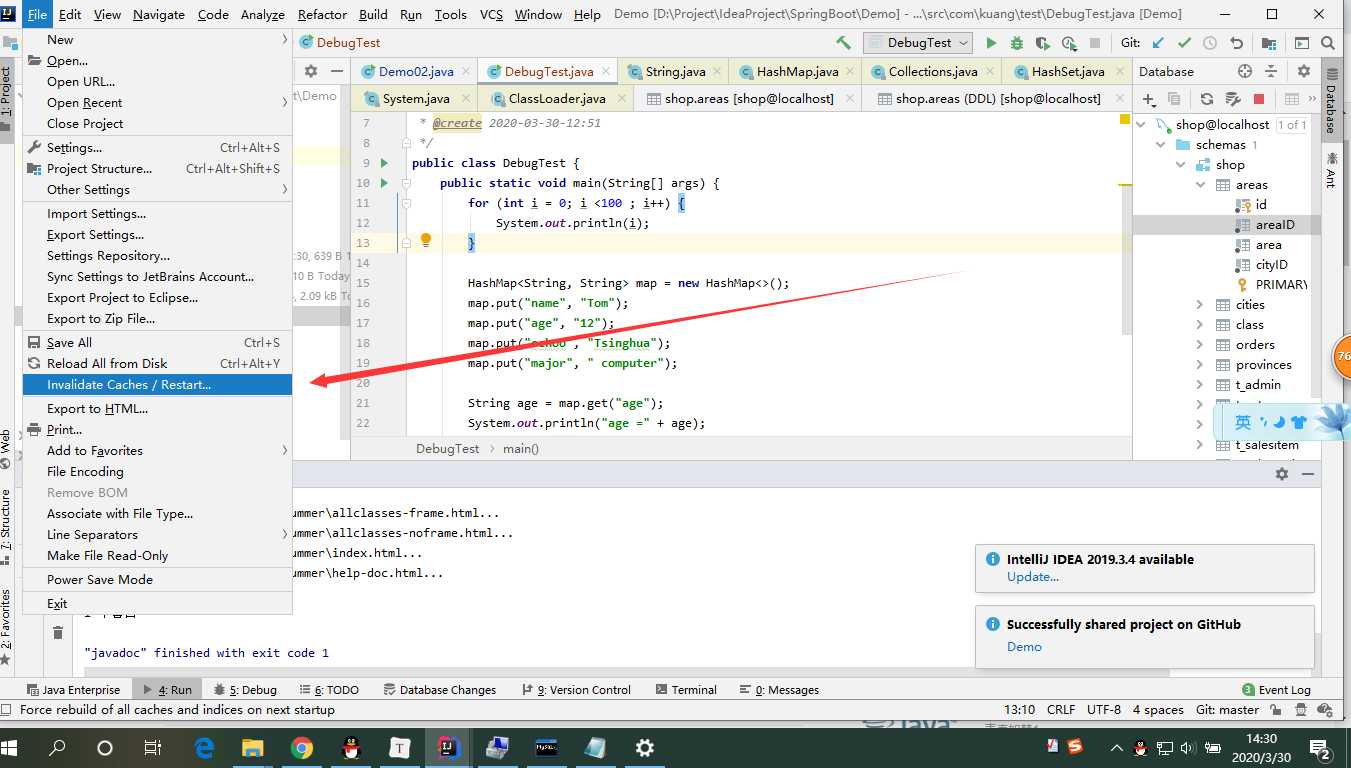Toggle Power Save Mode menu item
The height and width of the screenshot is (768, 1351).
point(157,579)
